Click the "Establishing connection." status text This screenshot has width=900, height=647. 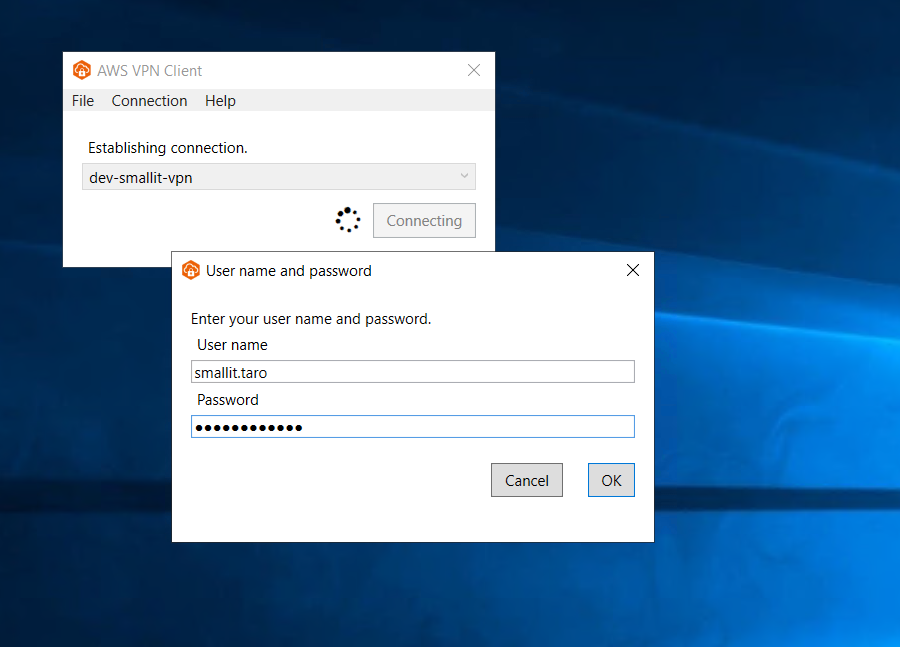tap(168, 148)
